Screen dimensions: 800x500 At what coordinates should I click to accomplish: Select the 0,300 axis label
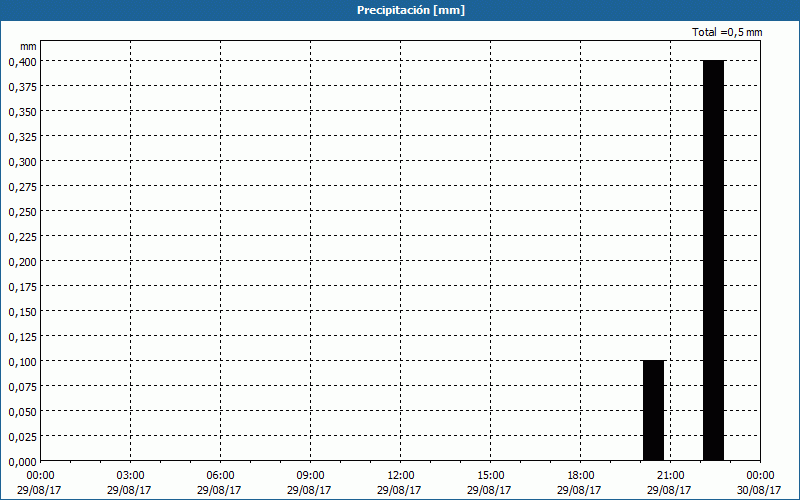tap(22, 162)
